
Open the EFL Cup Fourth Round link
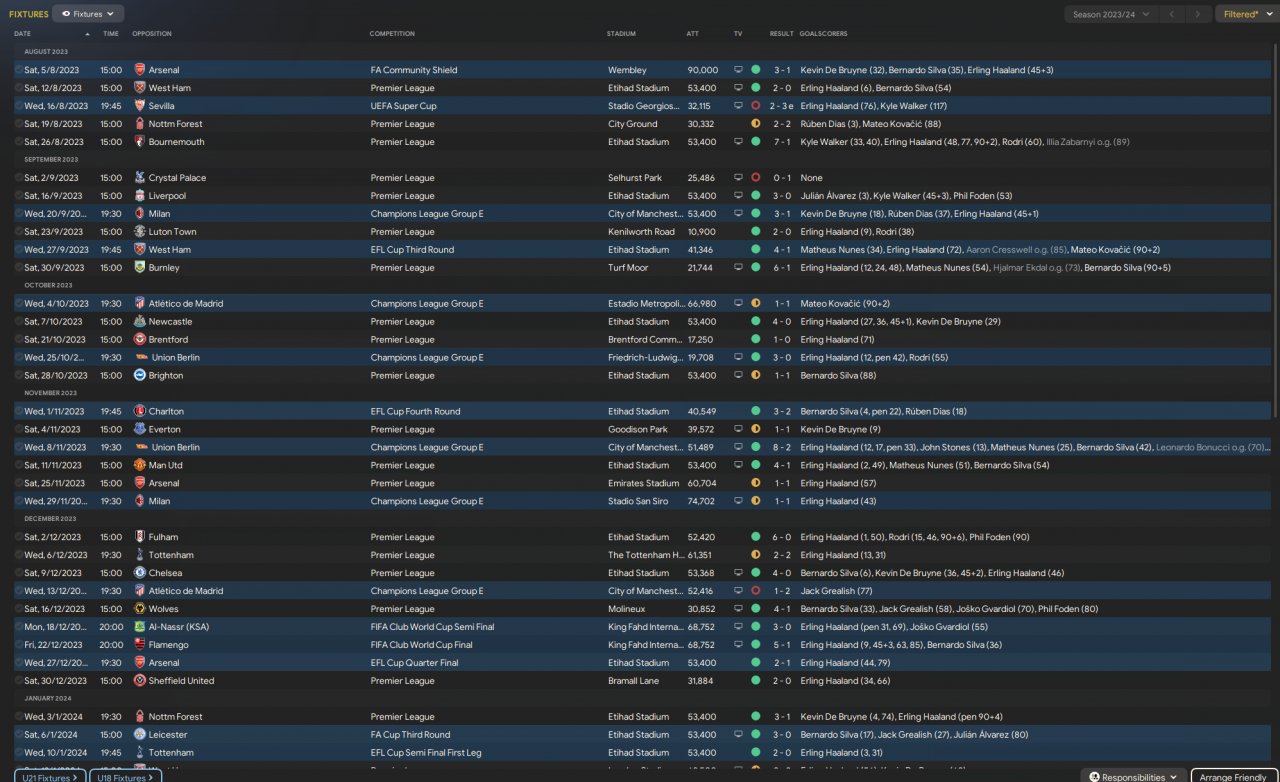(416, 412)
